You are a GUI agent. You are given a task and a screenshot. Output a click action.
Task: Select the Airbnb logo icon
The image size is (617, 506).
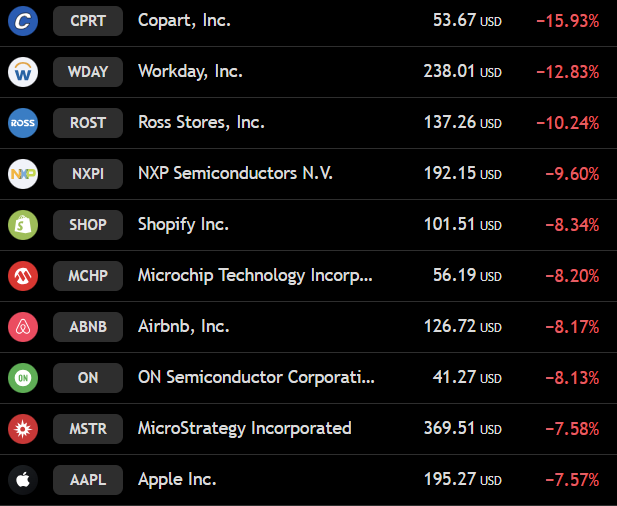pyautogui.click(x=23, y=327)
